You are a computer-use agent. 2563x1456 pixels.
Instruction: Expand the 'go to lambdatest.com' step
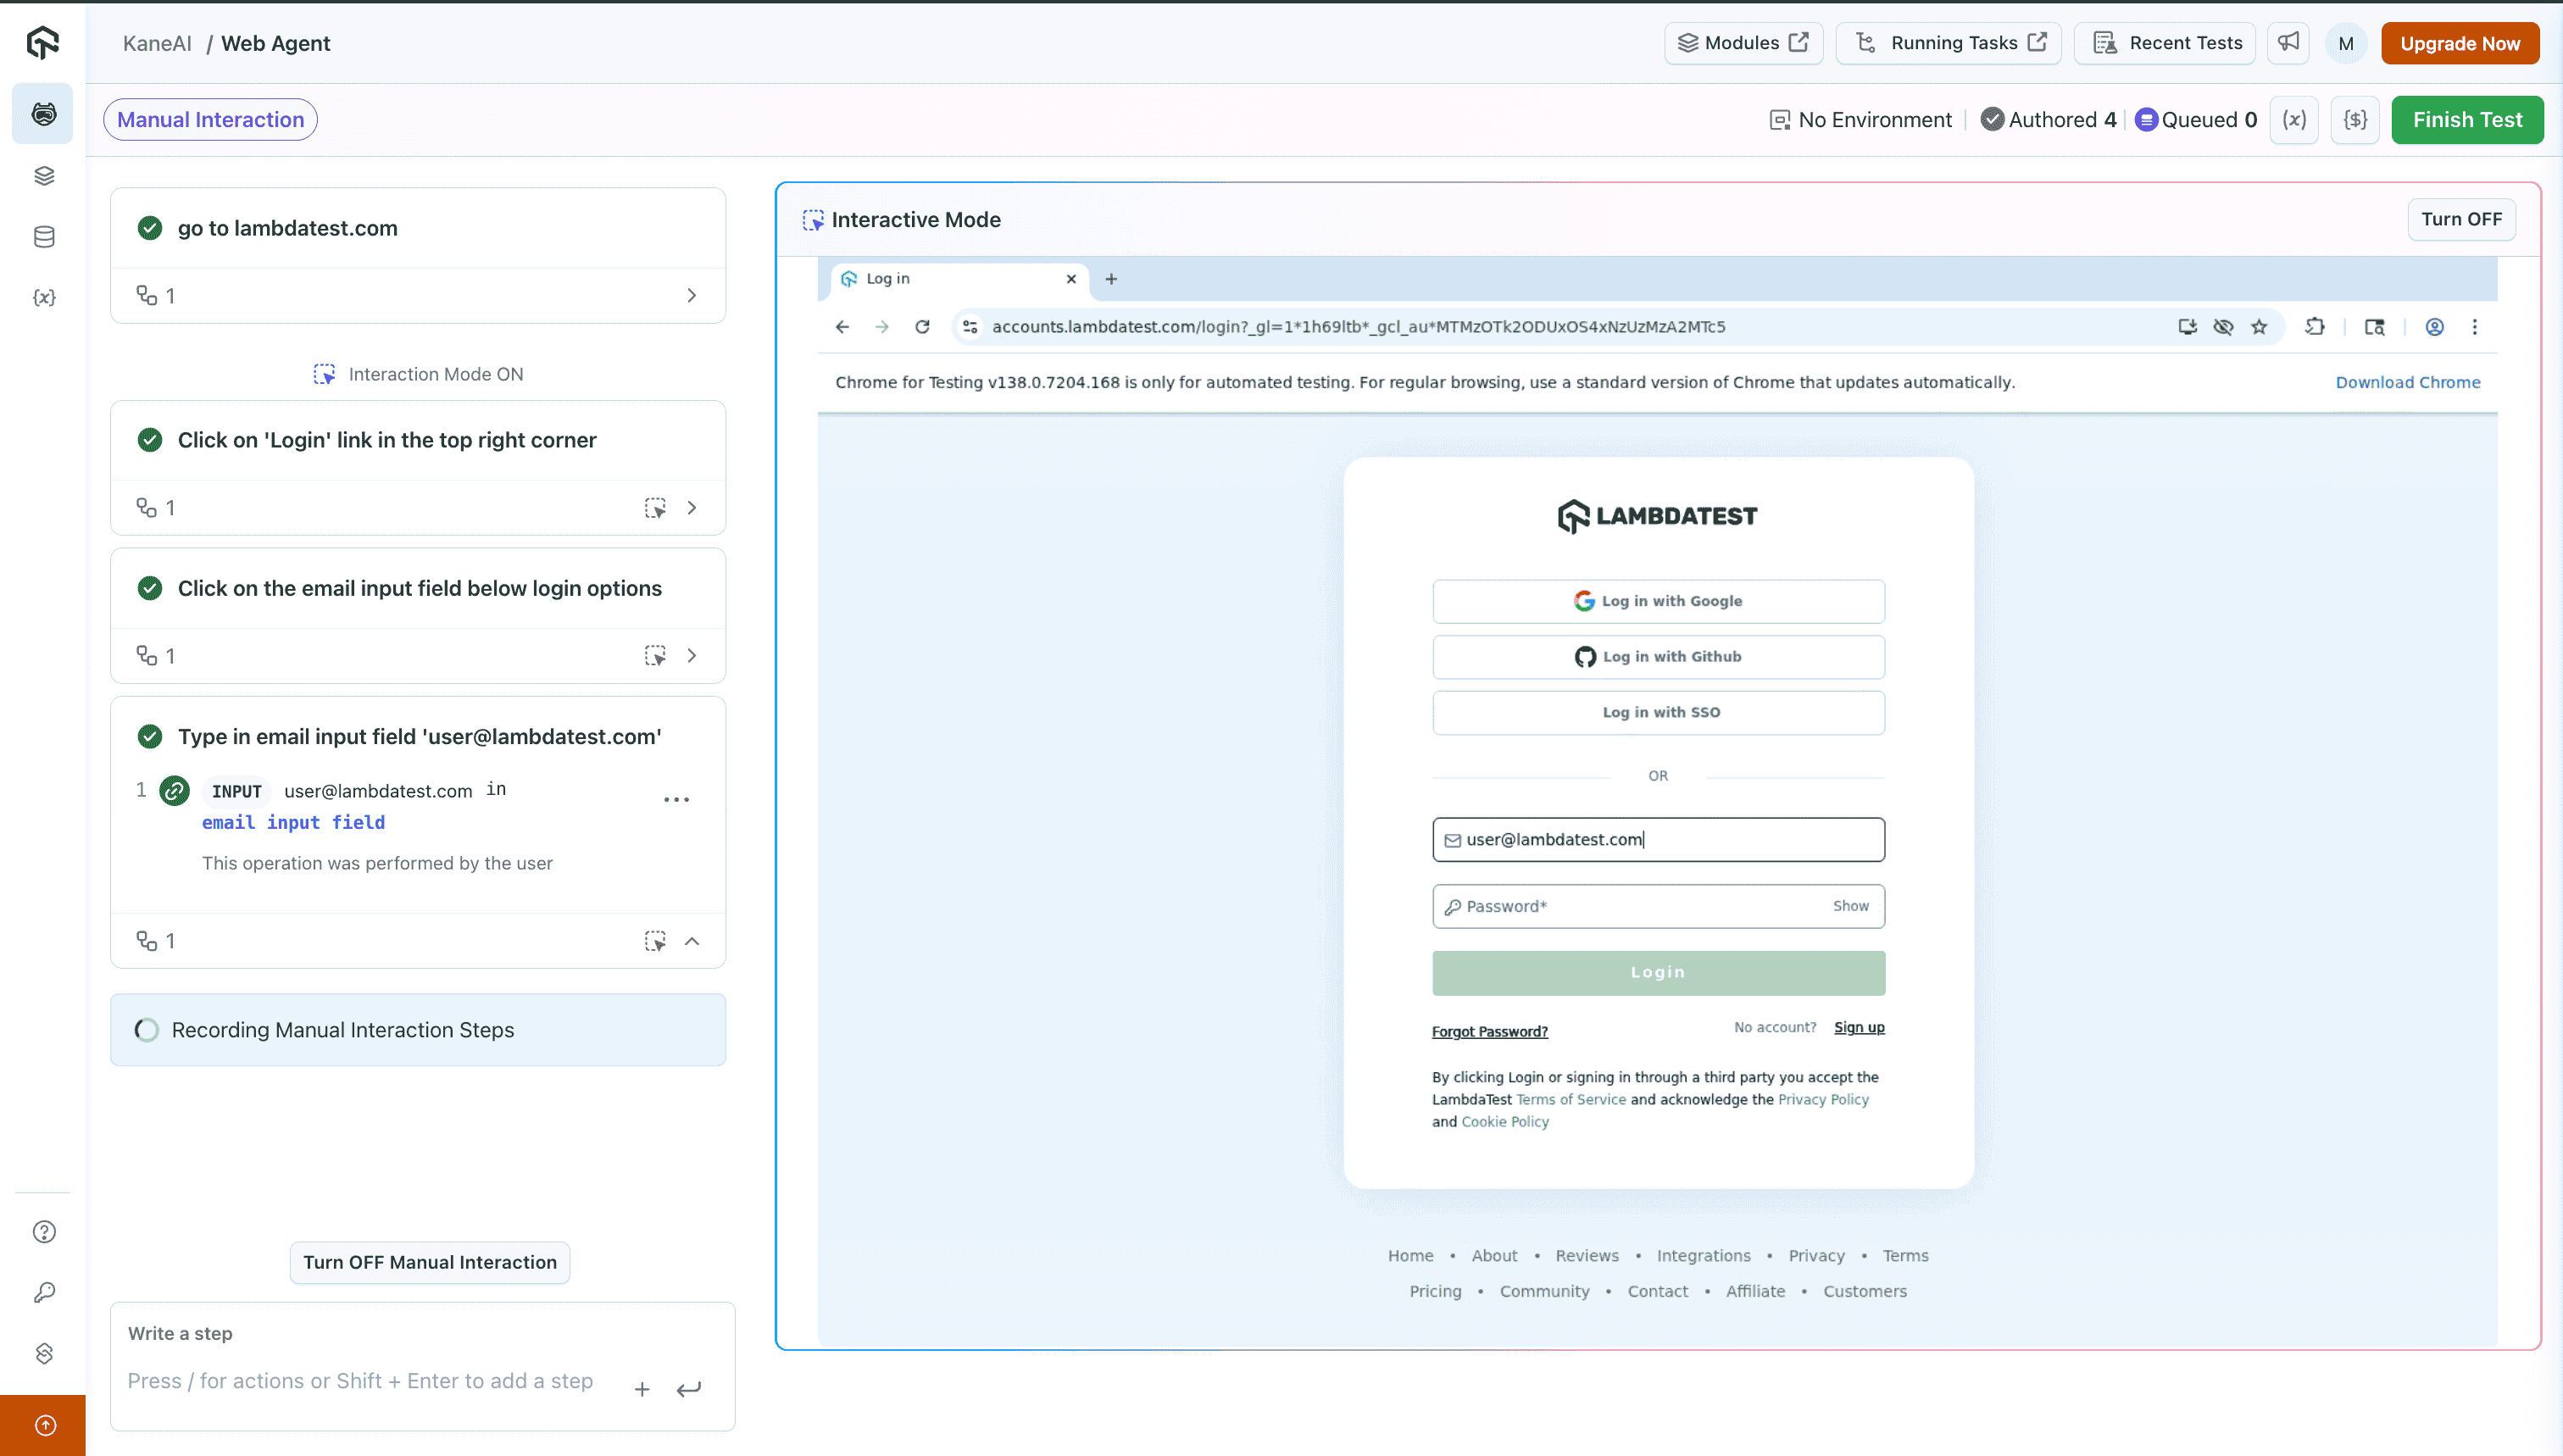click(692, 296)
